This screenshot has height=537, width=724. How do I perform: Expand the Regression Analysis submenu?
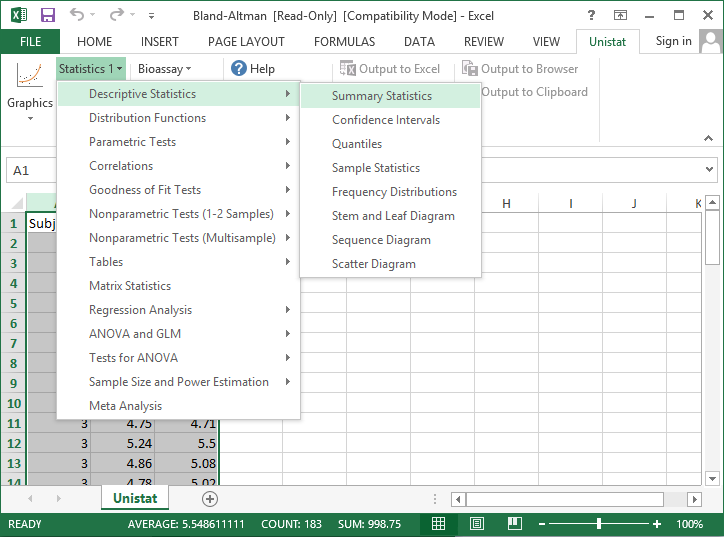coord(178,310)
